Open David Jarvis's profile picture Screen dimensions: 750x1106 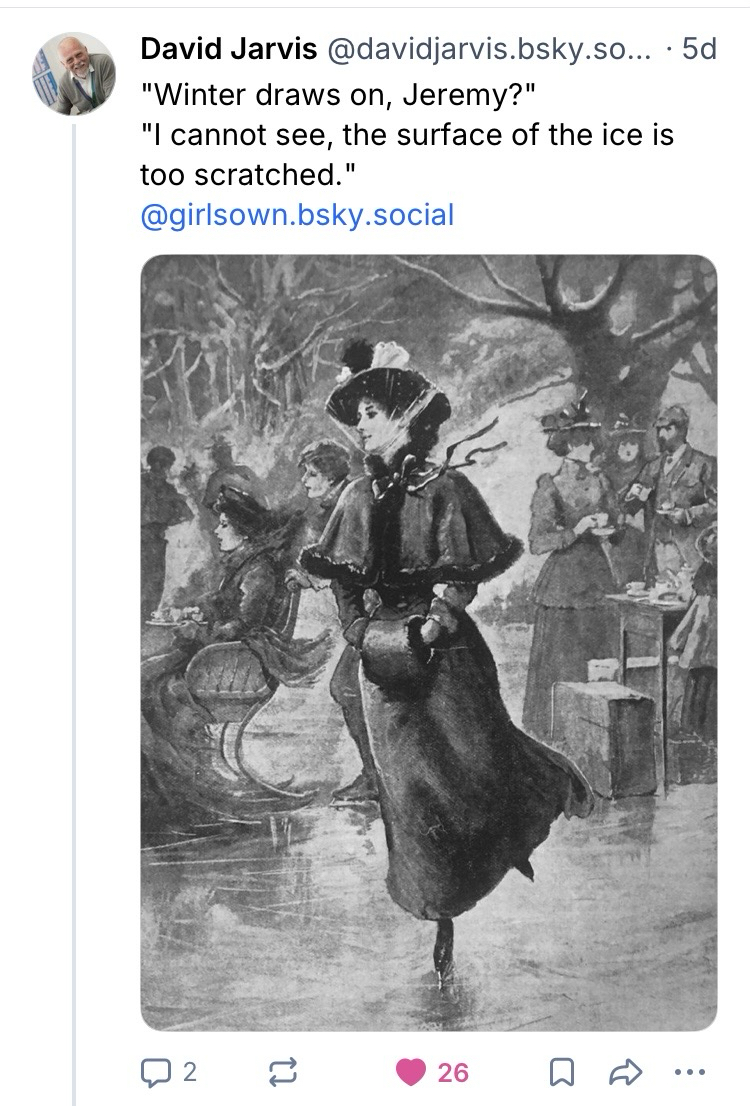point(73,73)
